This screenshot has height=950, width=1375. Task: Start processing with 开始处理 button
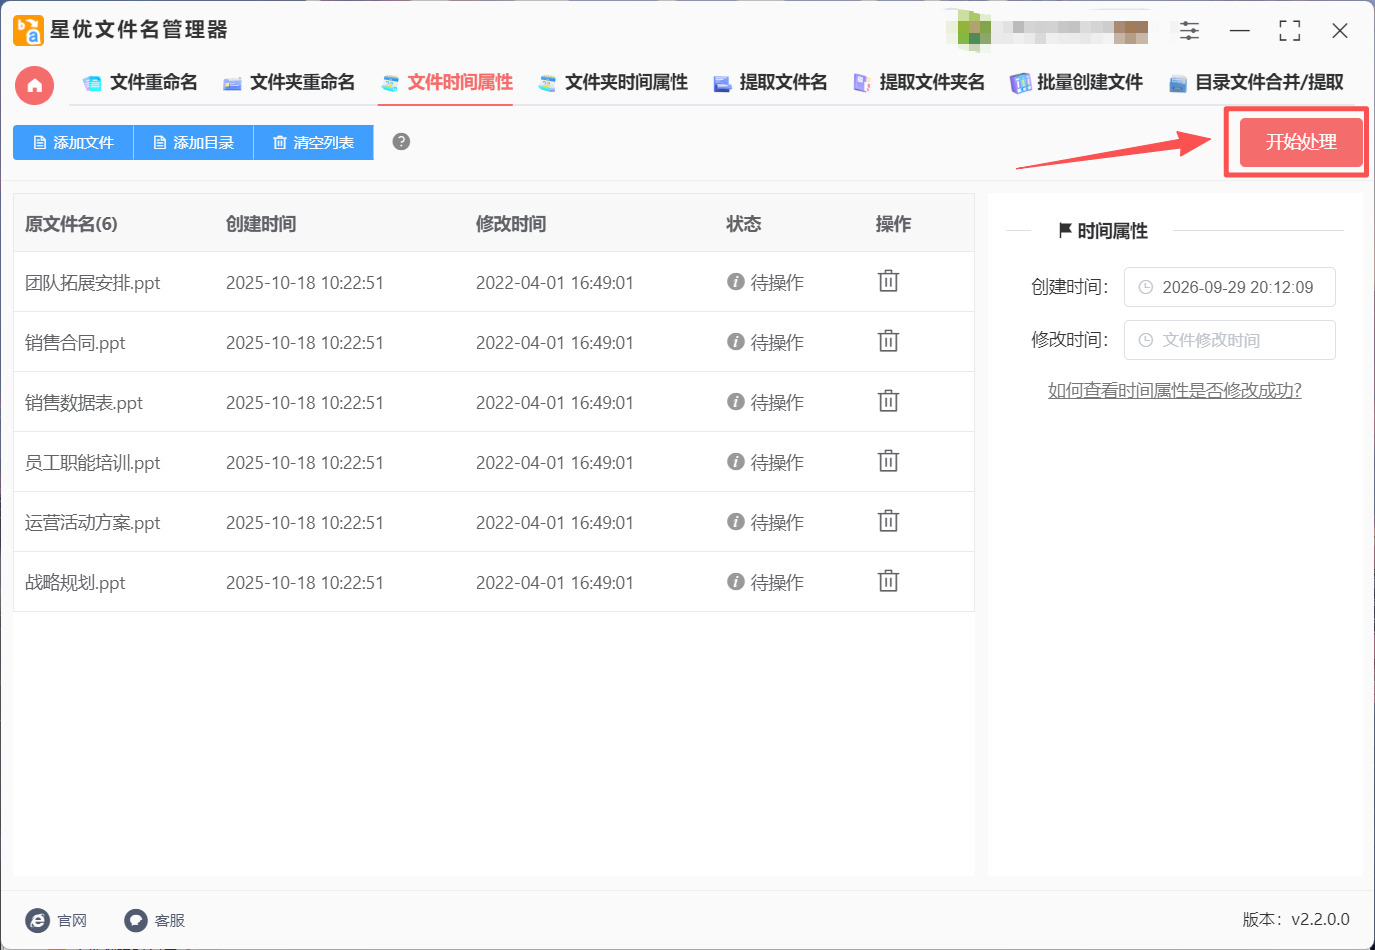click(1301, 142)
